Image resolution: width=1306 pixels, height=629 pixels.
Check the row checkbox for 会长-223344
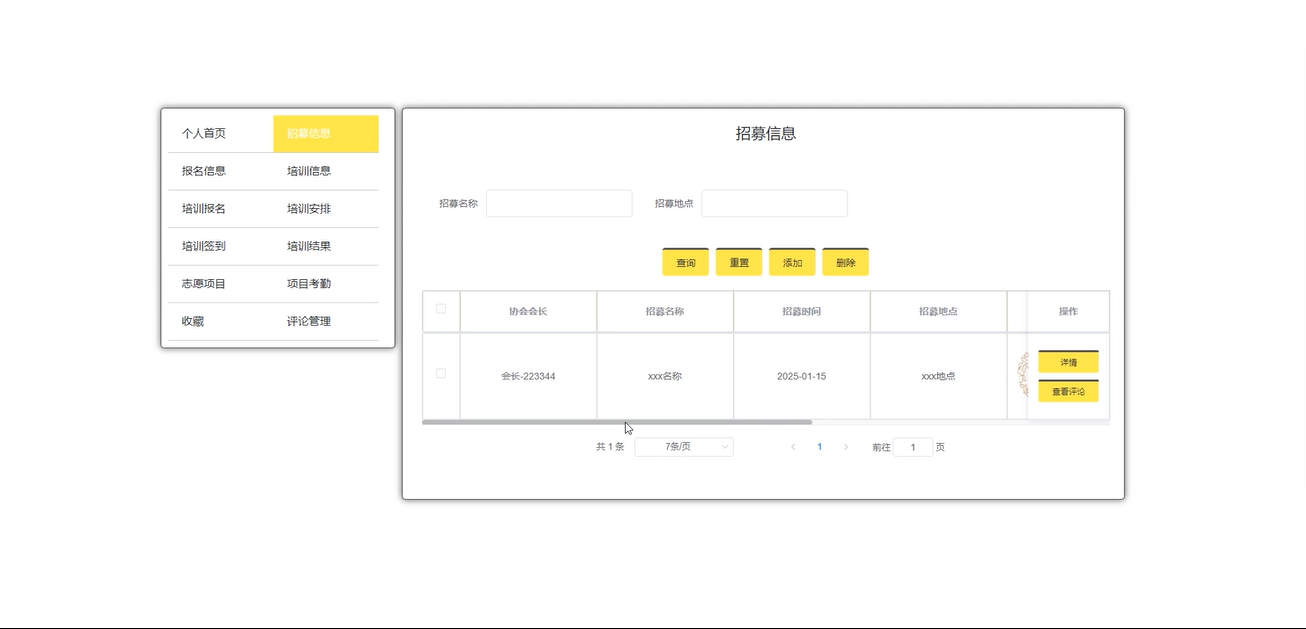[x=441, y=374]
